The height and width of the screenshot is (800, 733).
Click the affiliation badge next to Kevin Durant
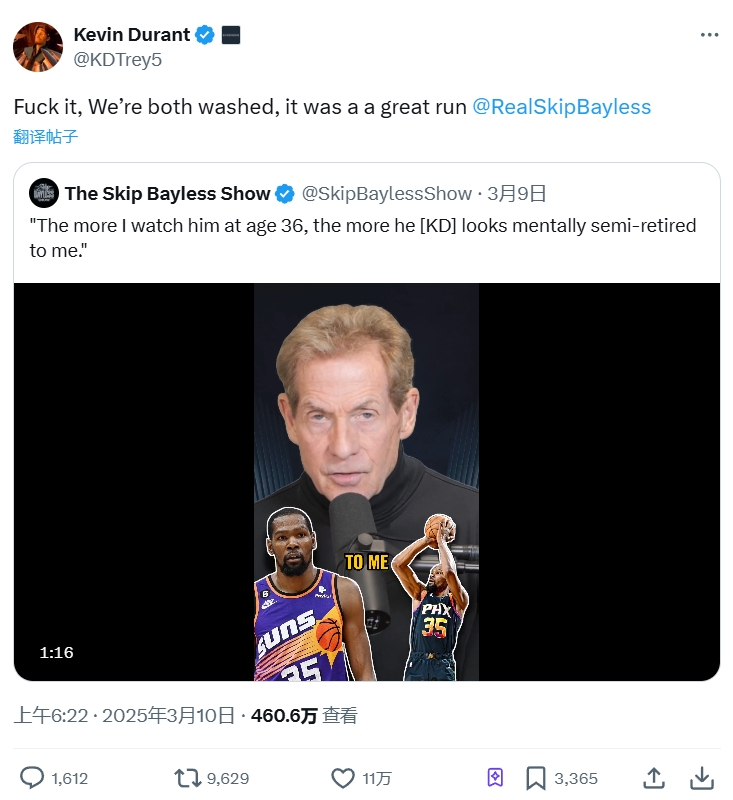coord(230,35)
